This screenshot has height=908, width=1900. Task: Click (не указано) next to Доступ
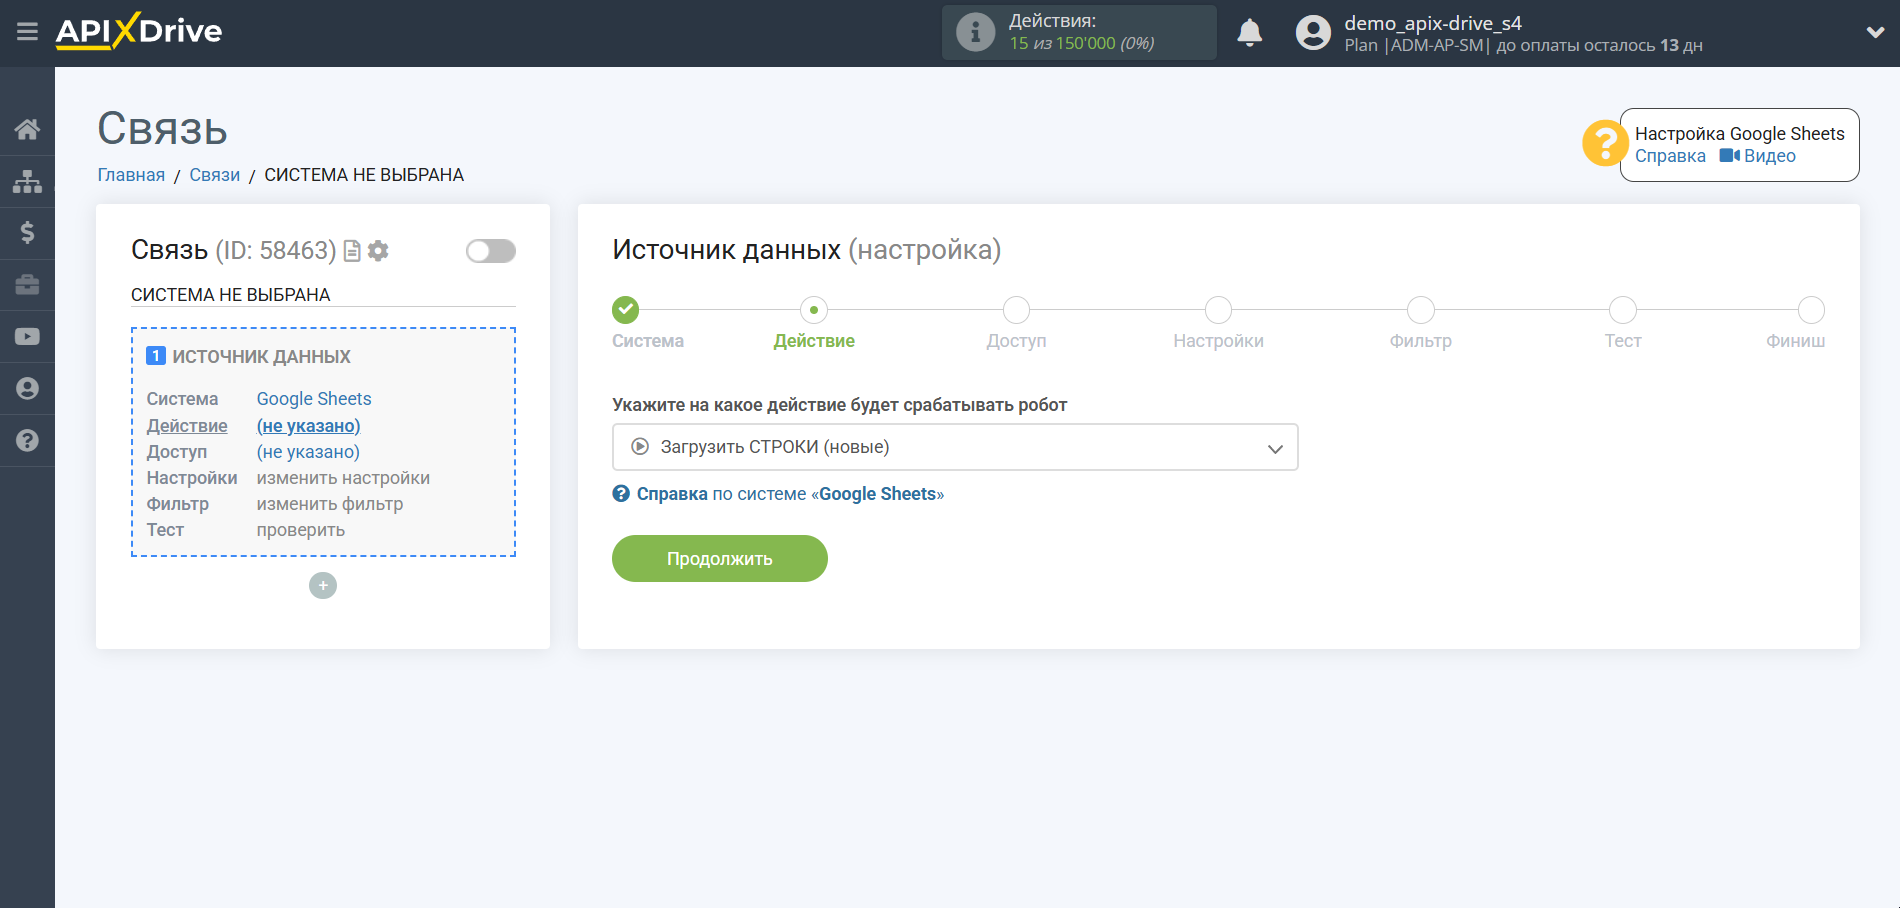pyautogui.click(x=307, y=451)
